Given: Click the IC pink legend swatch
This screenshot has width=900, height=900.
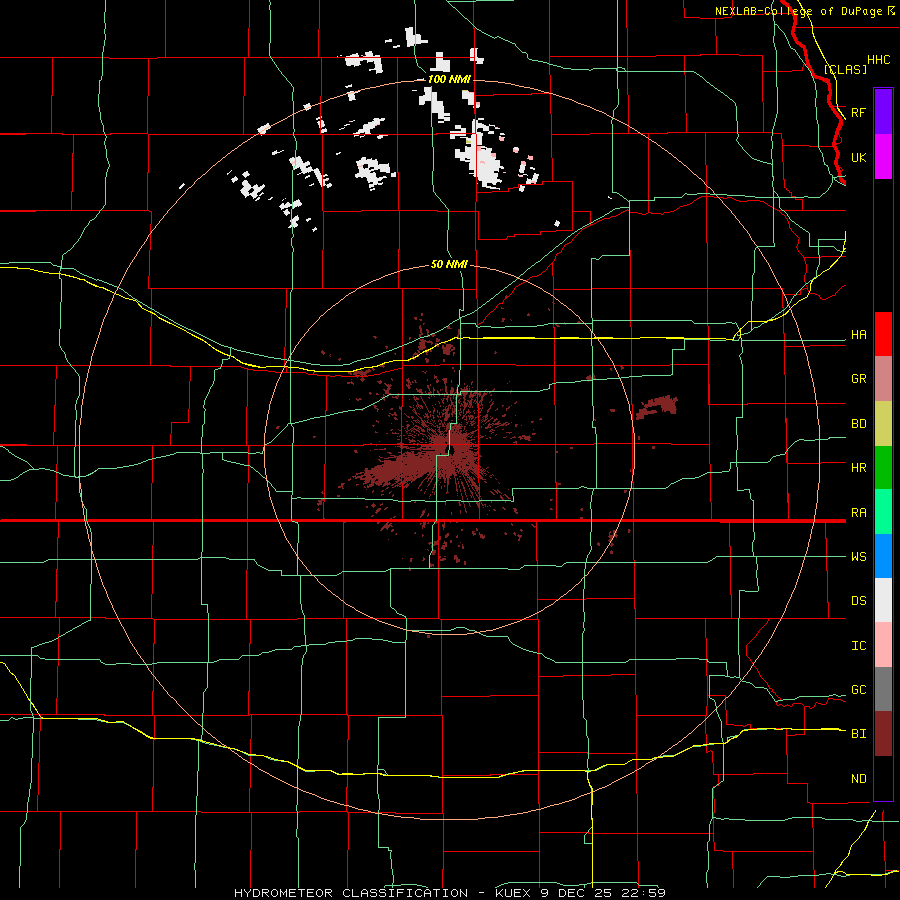Looking at the screenshot, I should pos(883,645).
